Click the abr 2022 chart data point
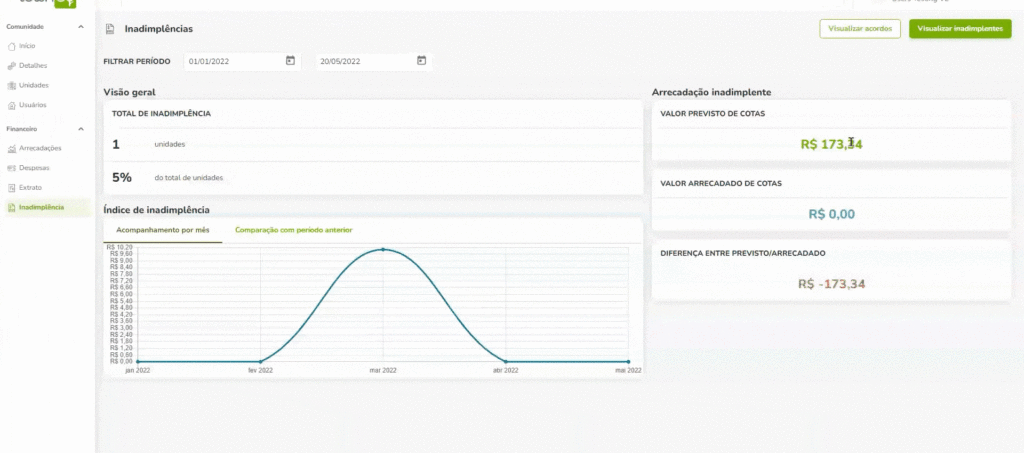The height and width of the screenshot is (453, 1024). 506,362
